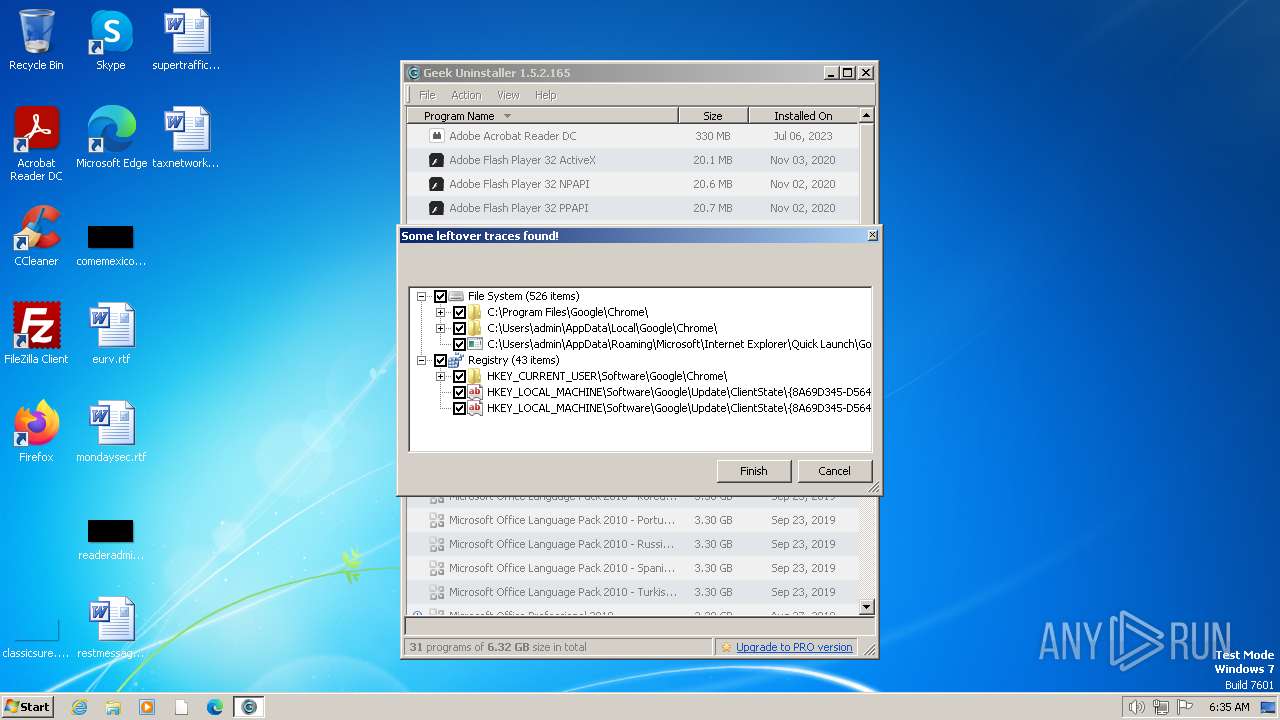
Task: Click the Adobe Acrobat Reader DC program icon
Action: (436, 136)
